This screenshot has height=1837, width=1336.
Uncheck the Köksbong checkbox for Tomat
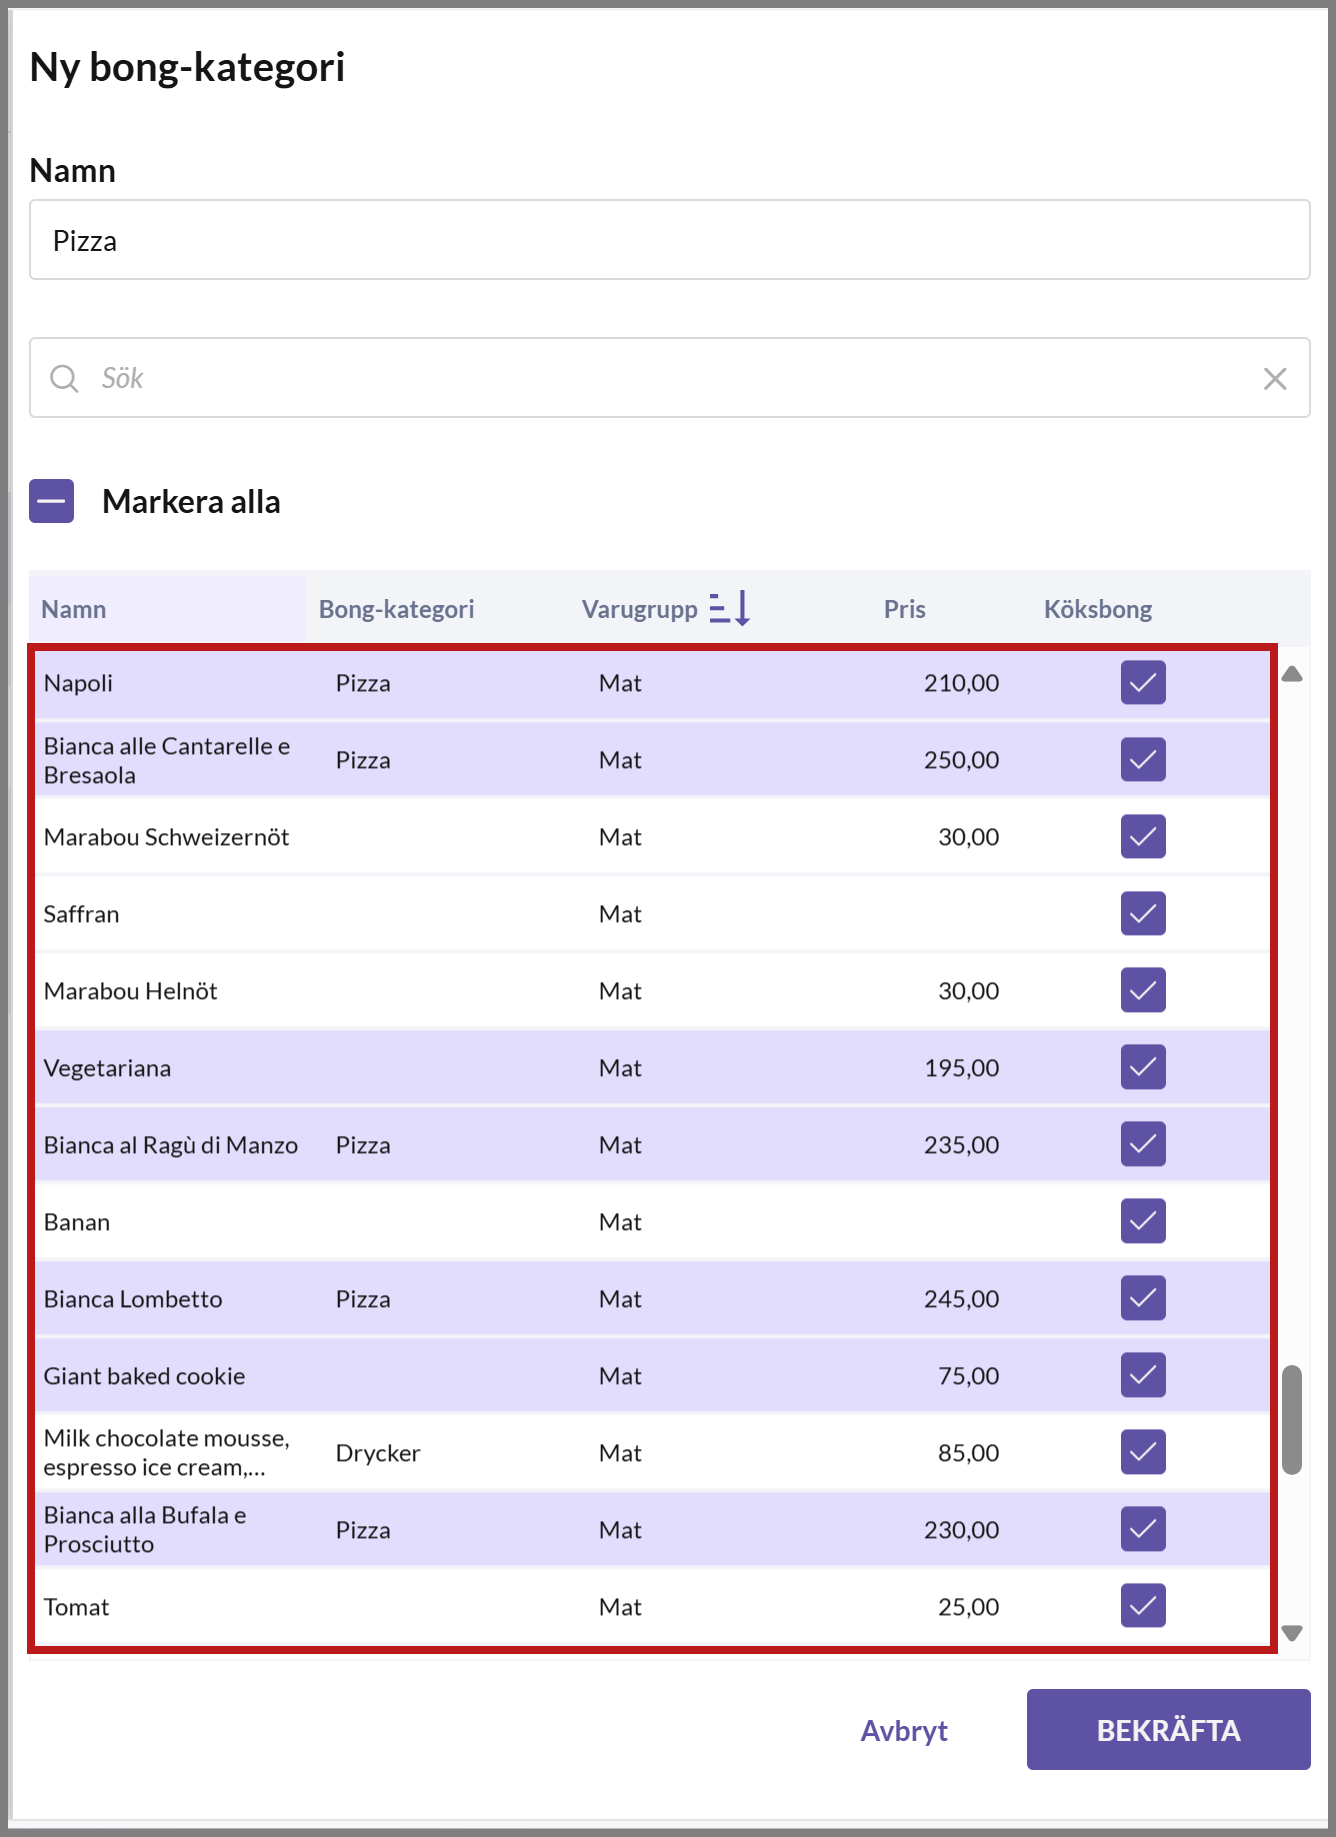click(x=1143, y=1606)
